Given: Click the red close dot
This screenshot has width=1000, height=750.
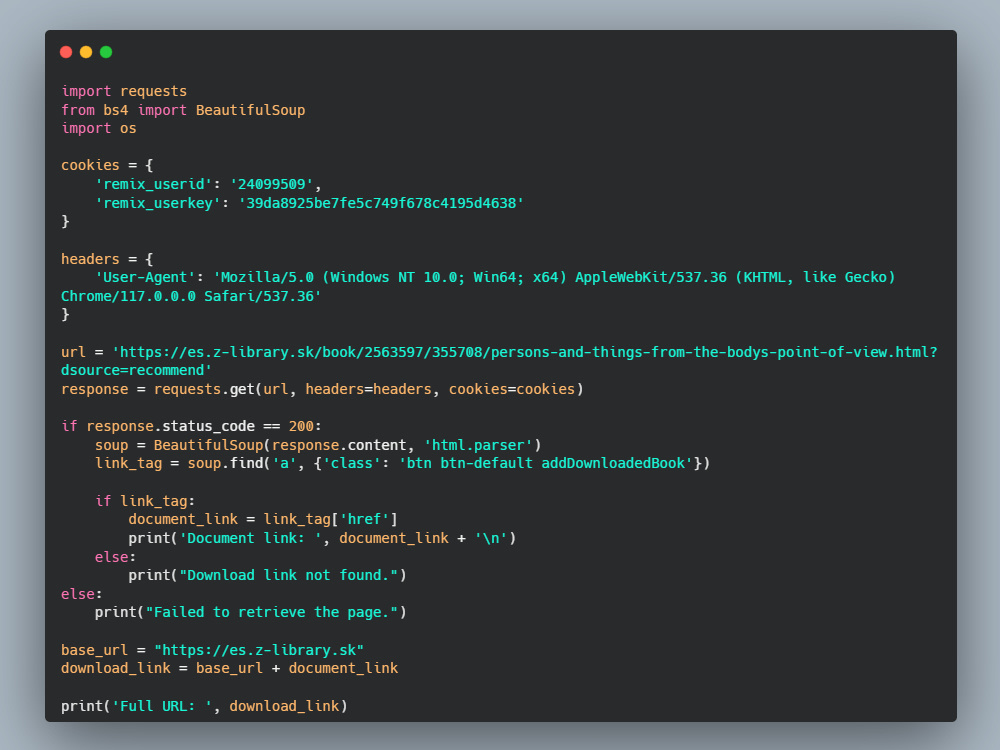Looking at the screenshot, I should (66, 52).
